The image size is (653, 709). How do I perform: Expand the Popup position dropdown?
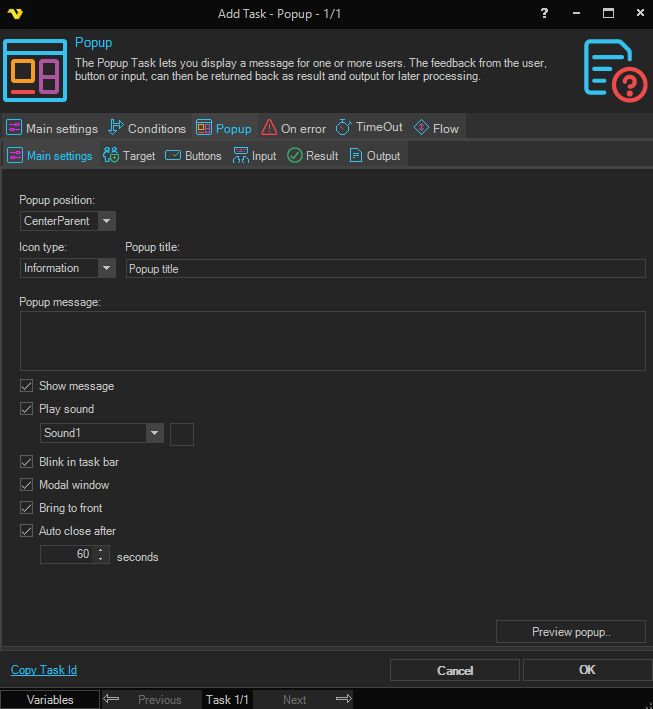[x=107, y=221]
